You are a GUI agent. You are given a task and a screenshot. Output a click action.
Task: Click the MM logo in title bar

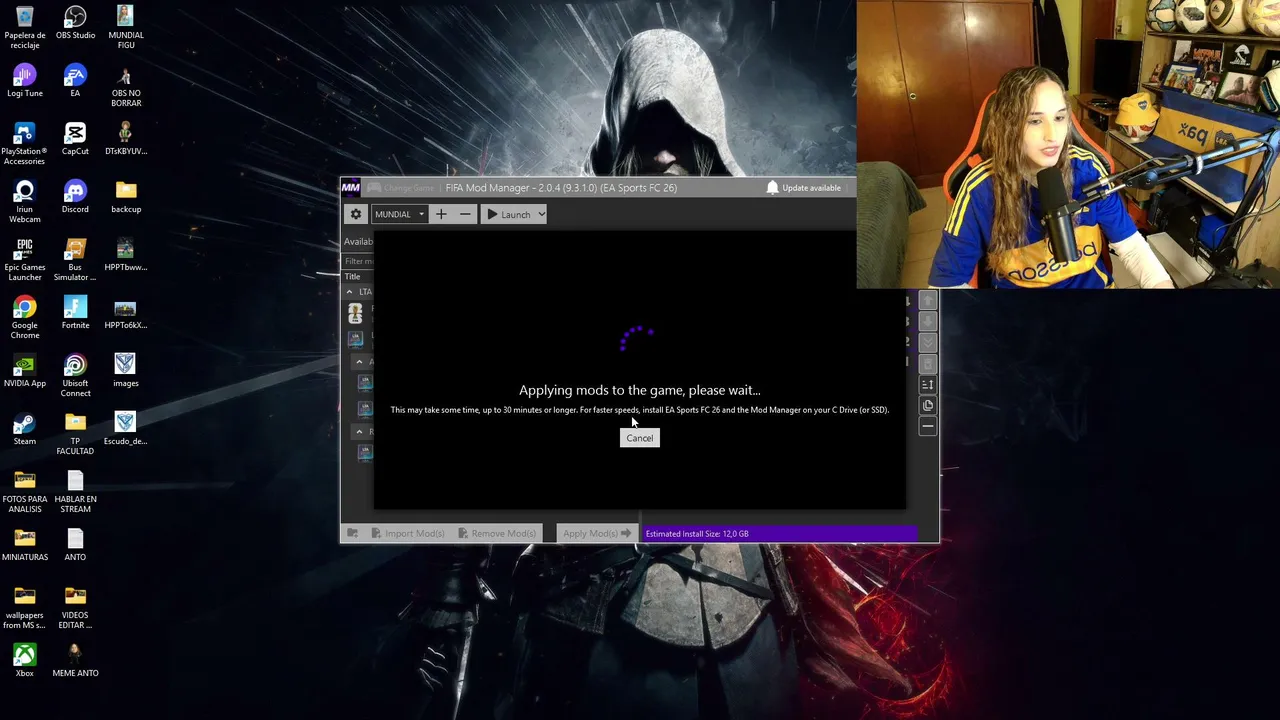tap(351, 188)
